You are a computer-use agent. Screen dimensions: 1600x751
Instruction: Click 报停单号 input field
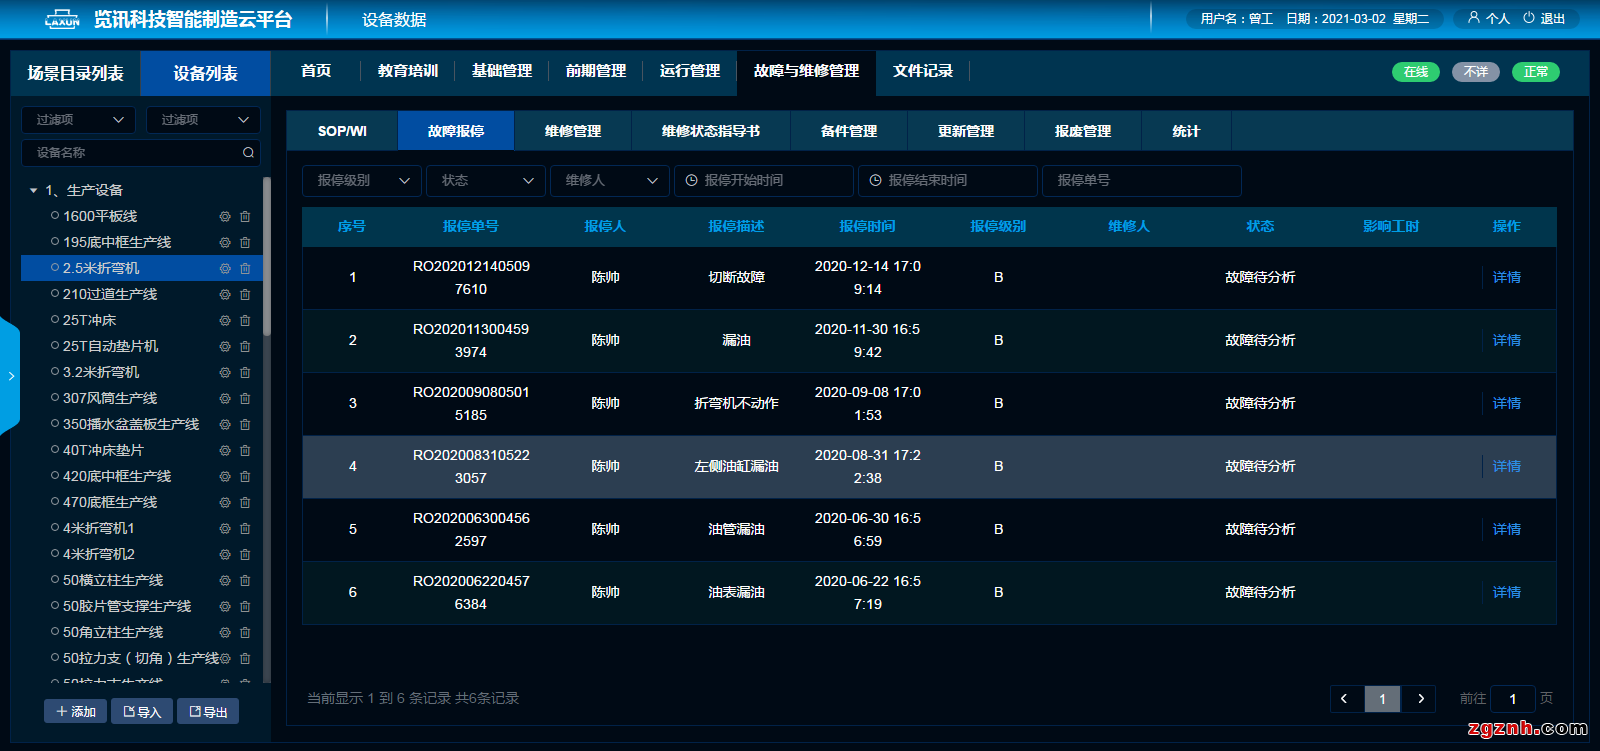coord(1142,181)
